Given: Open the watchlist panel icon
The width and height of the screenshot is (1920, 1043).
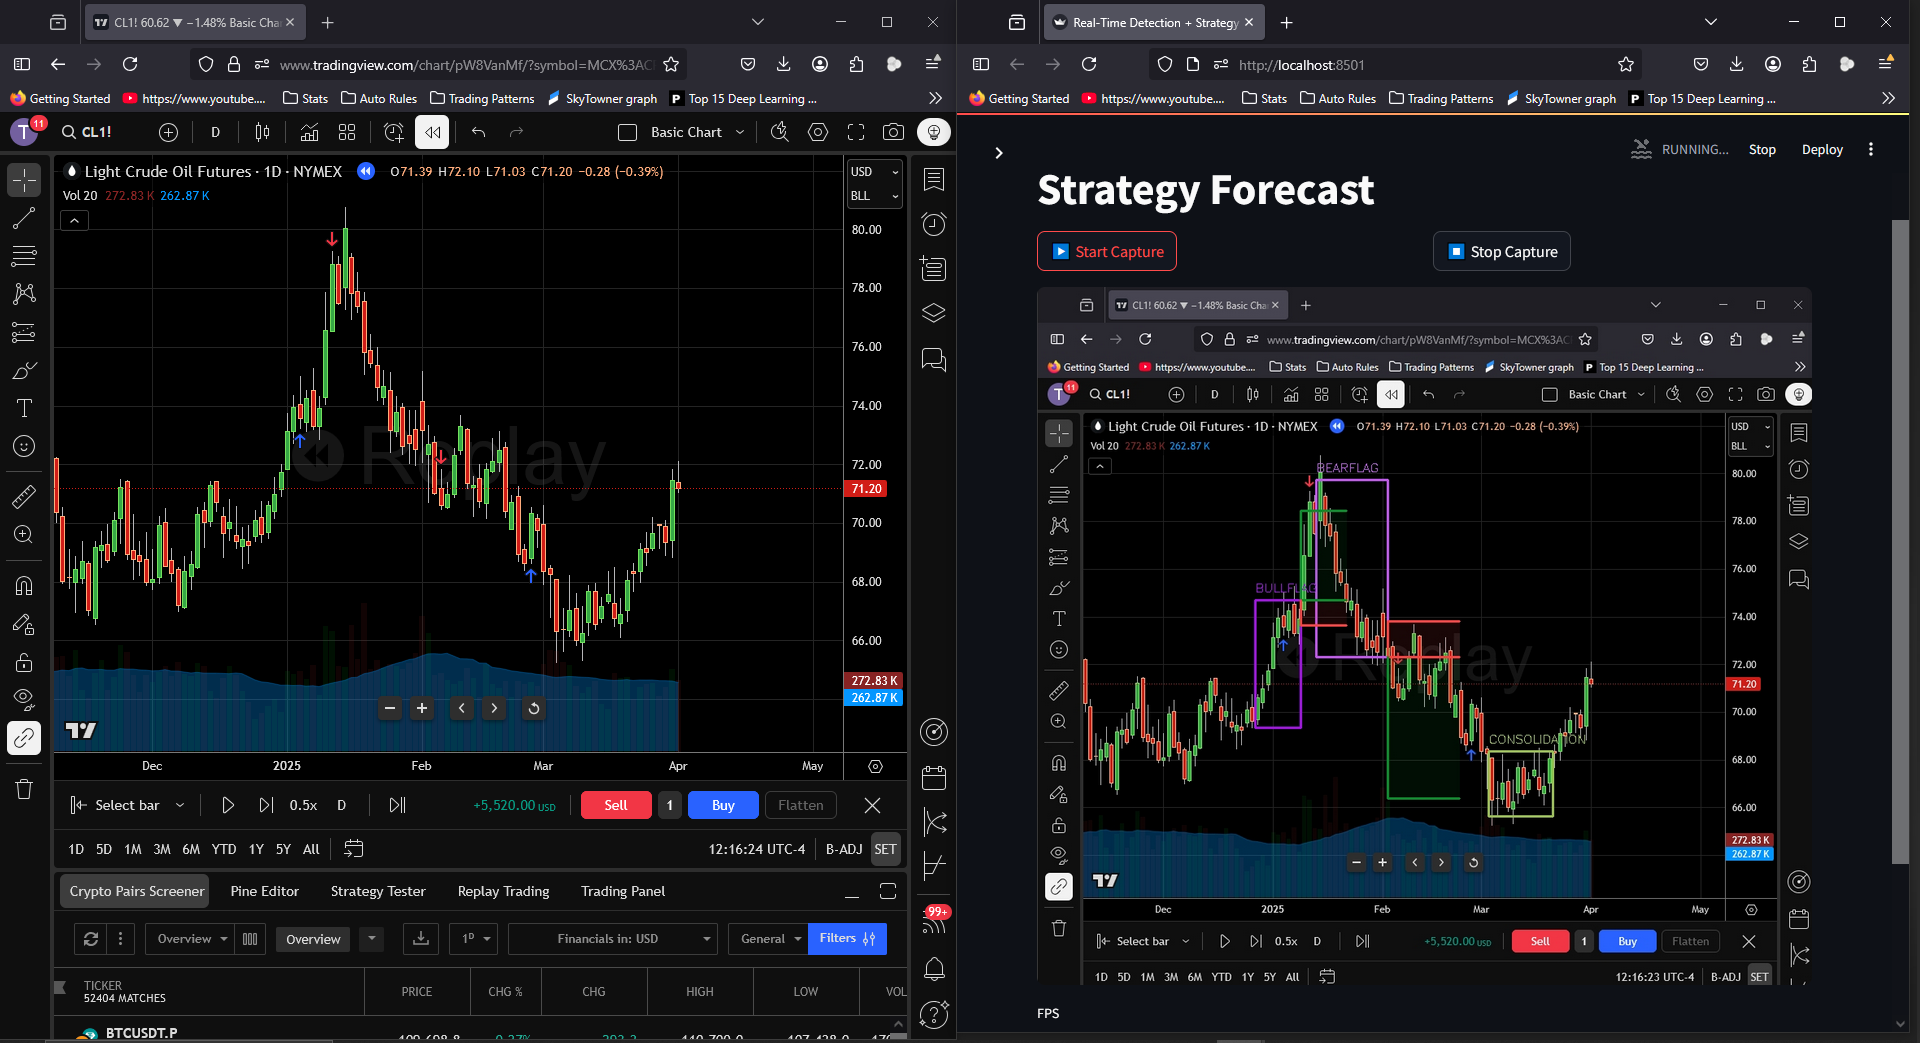Looking at the screenshot, I should coord(933,180).
